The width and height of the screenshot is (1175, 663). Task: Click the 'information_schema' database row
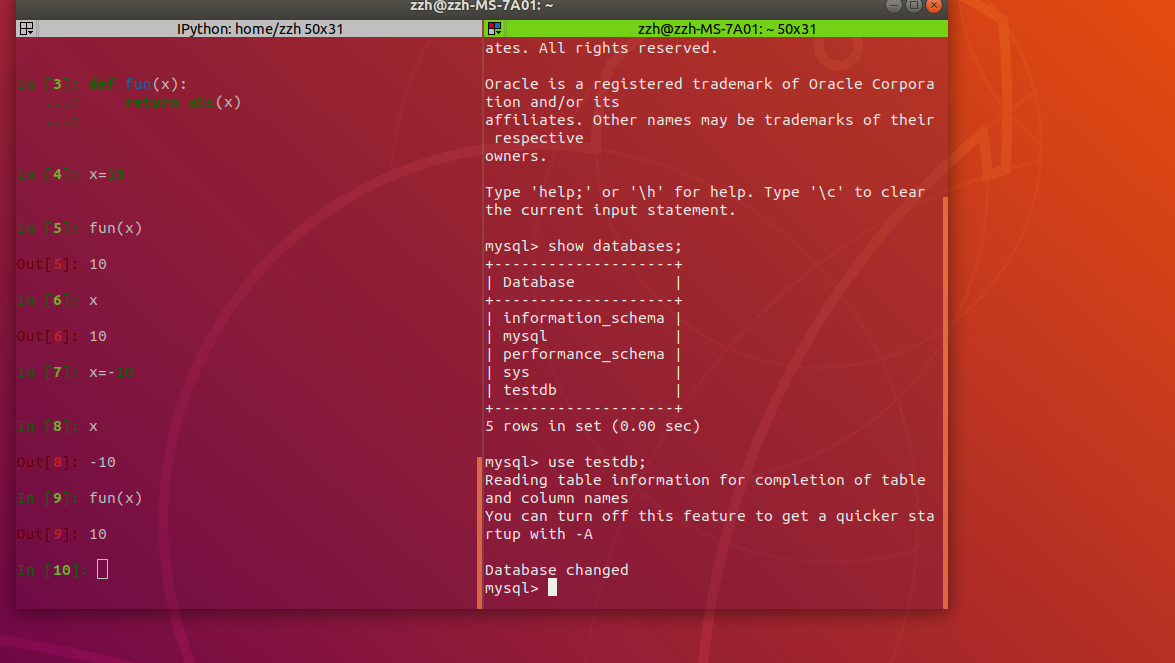tap(584, 318)
